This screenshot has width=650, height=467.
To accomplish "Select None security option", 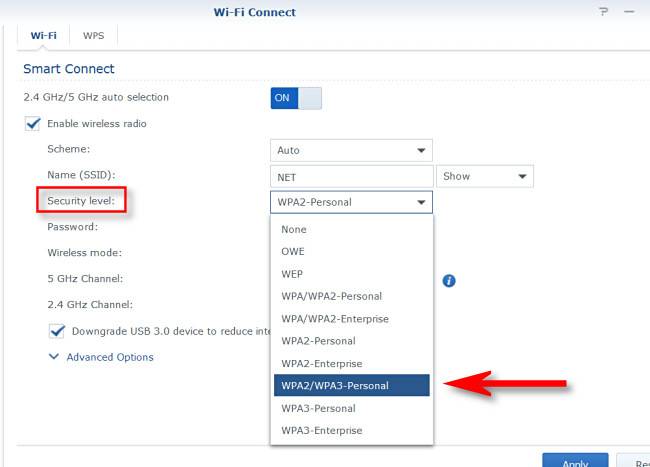I will [x=352, y=230].
